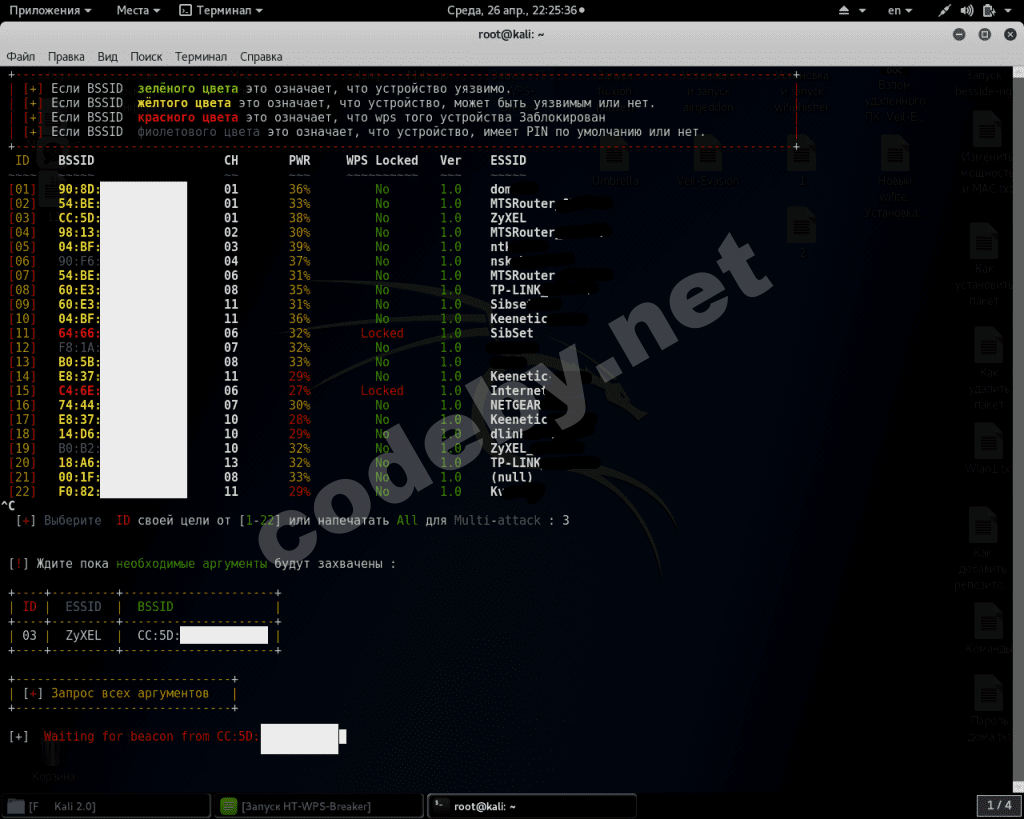The width and height of the screenshot is (1024, 819).
Task: Click the terminal window title root@kali: ~
Action: (x=511, y=35)
